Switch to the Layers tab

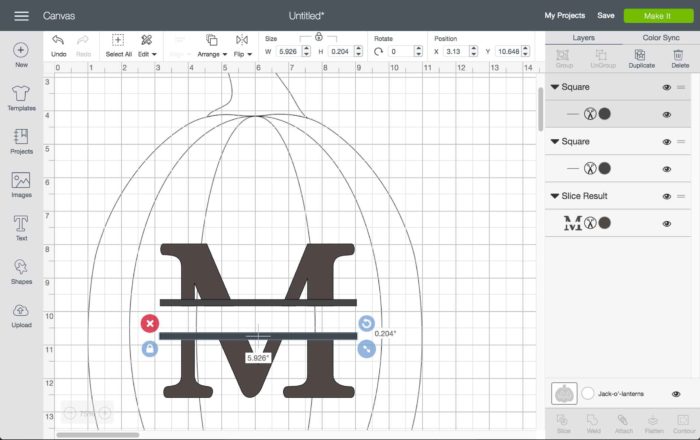coord(583,38)
